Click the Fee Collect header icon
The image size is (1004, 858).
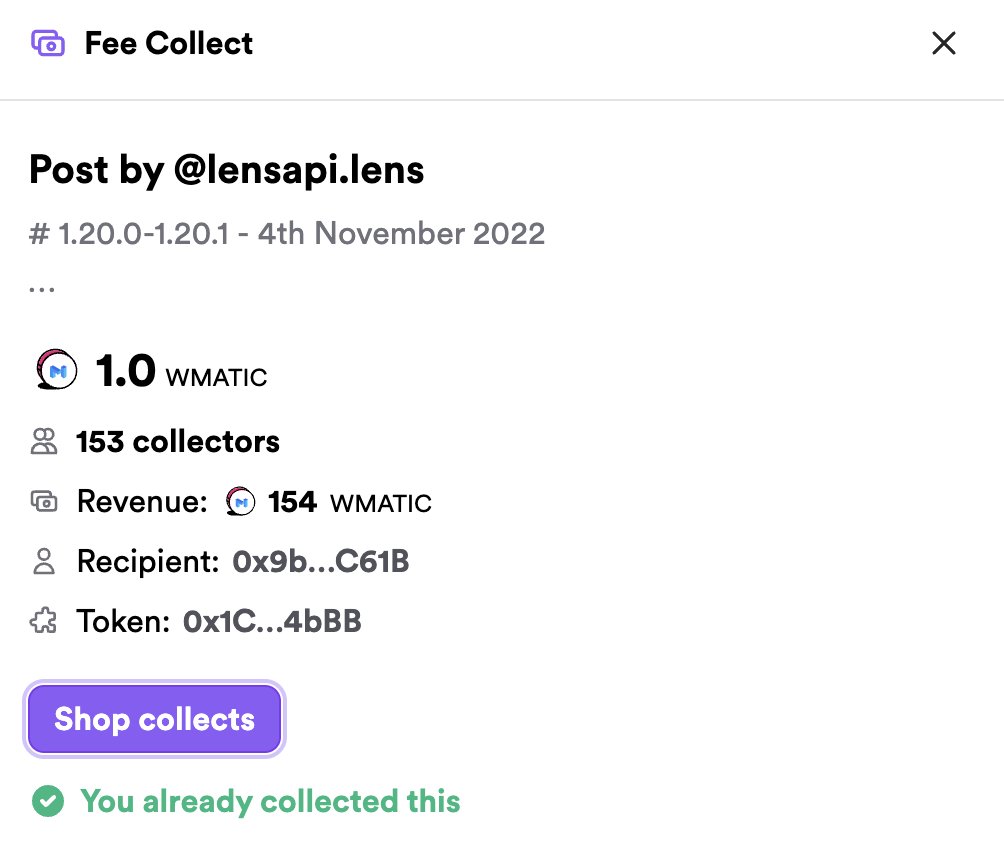48,44
